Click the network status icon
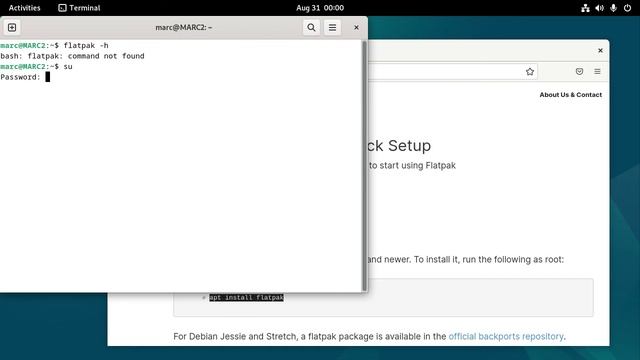Viewport: 640px width, 360px height. click(585, 8)
